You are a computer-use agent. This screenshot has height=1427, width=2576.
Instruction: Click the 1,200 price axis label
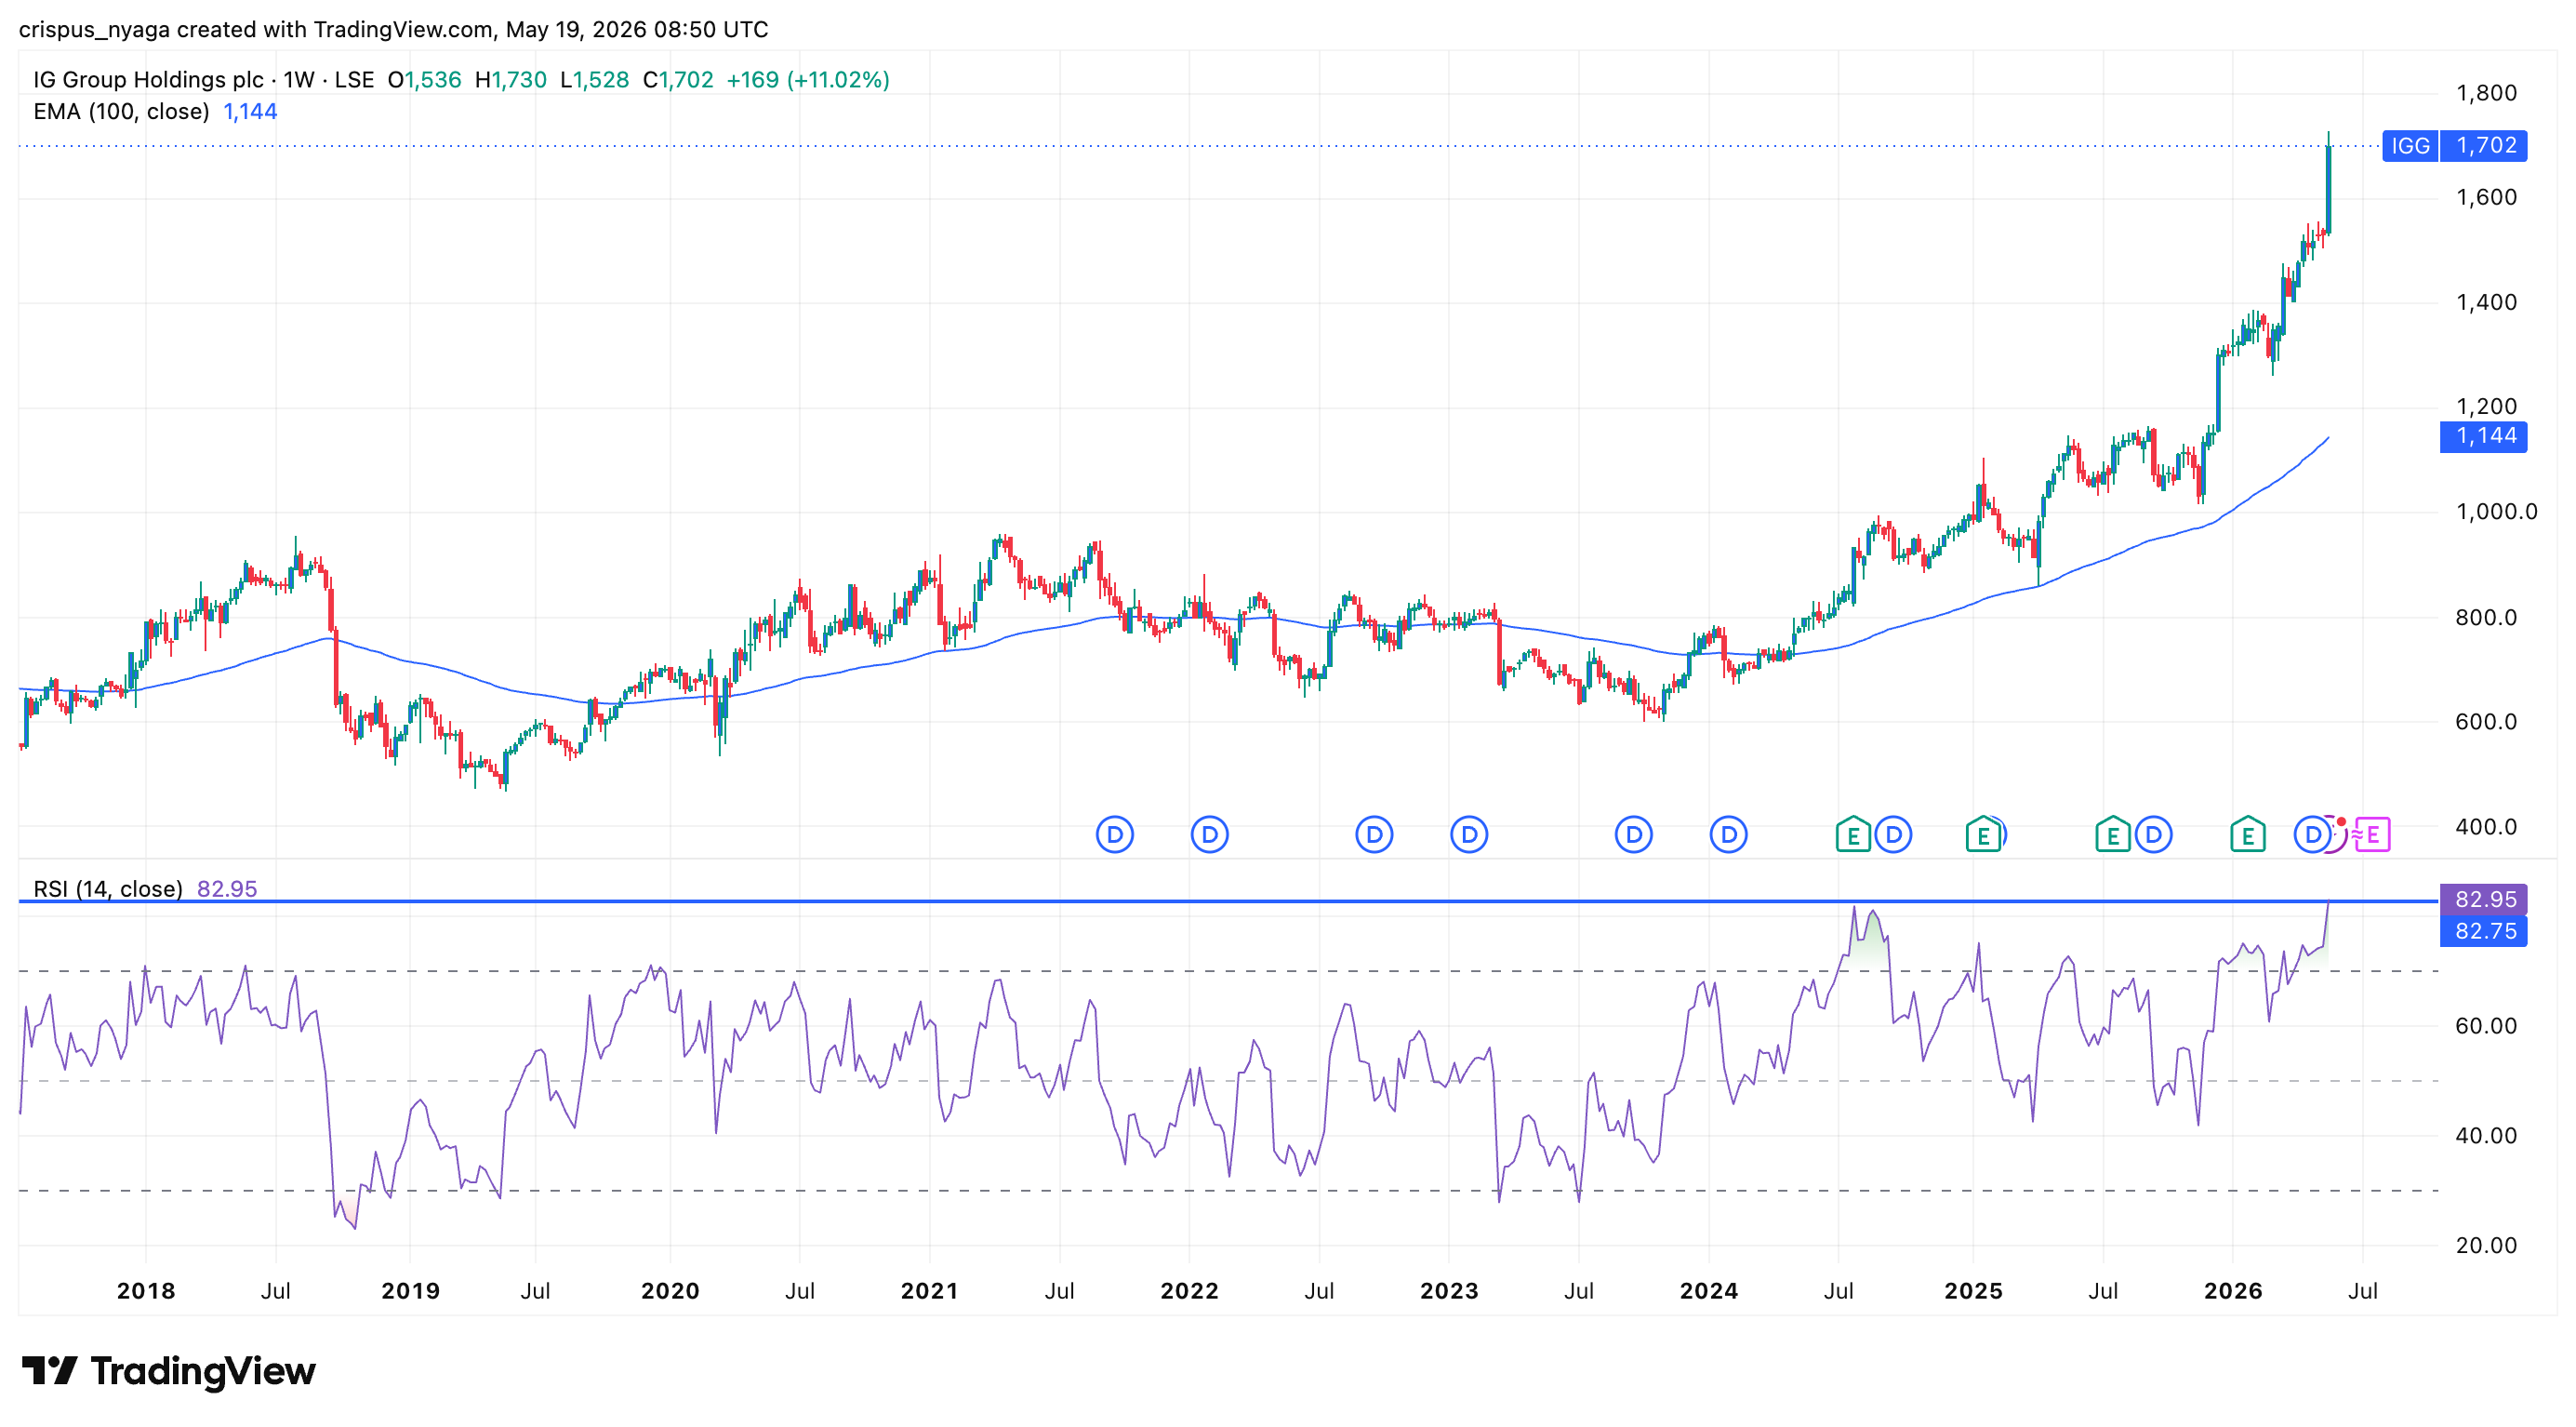2486,406
